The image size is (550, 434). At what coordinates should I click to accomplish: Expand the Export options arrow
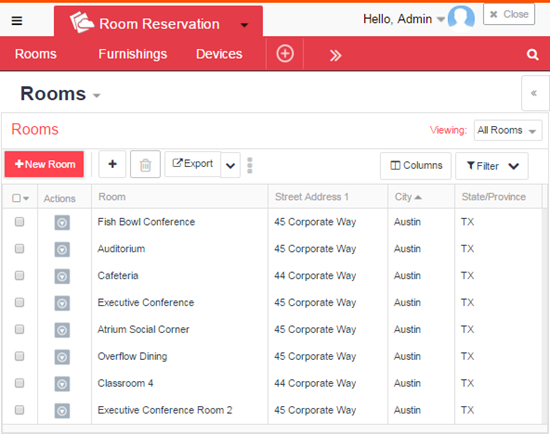(230, 165)
